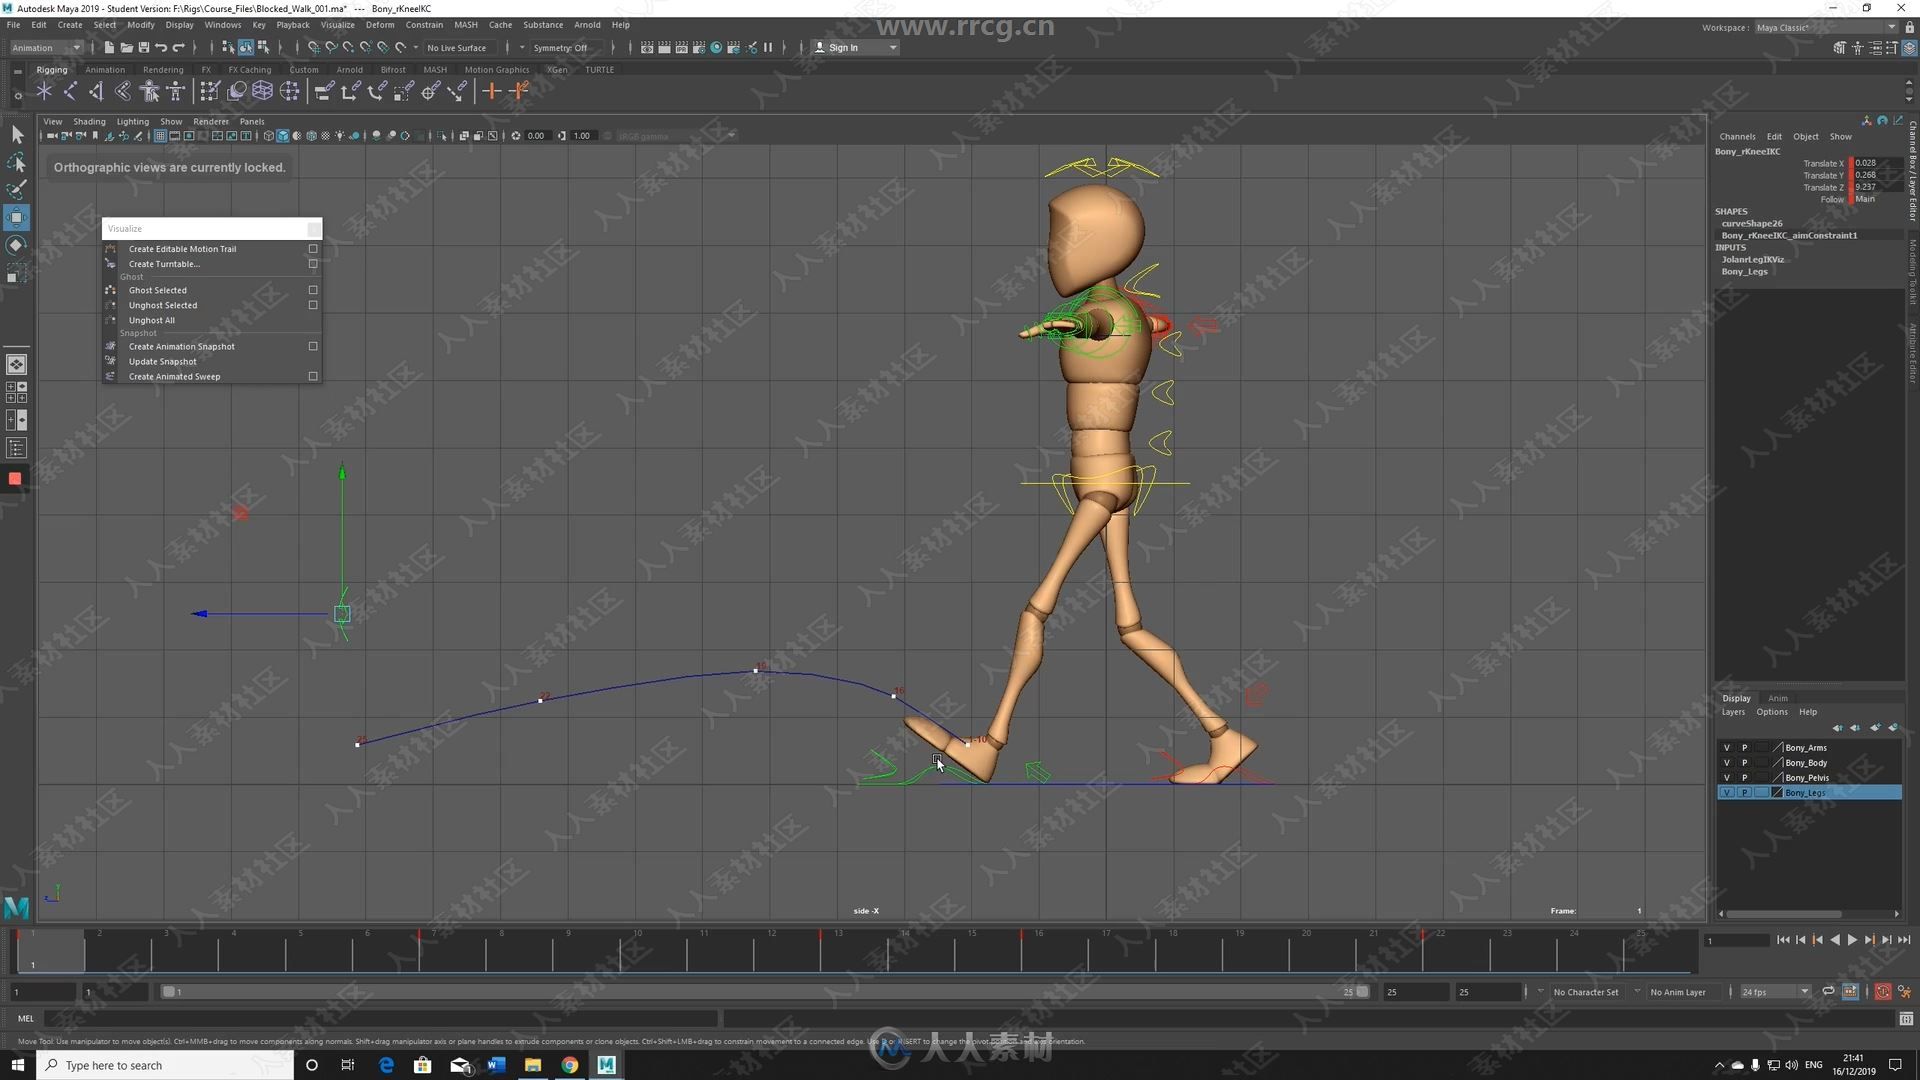The width and height of the screenshot is (1920, 1080).
Task: Open the Animation menu set dropdown
Action: tap(46, 47)
